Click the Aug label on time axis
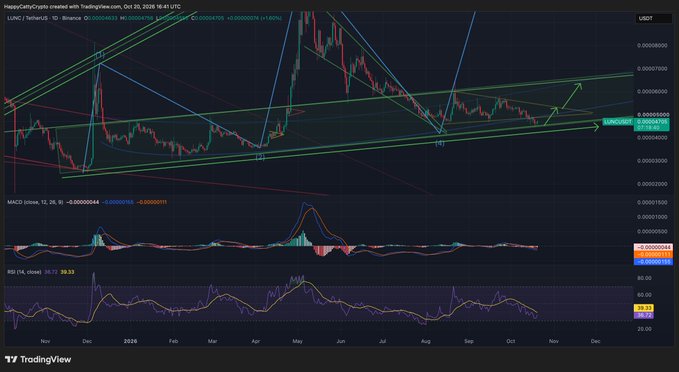 coord(426,341)
